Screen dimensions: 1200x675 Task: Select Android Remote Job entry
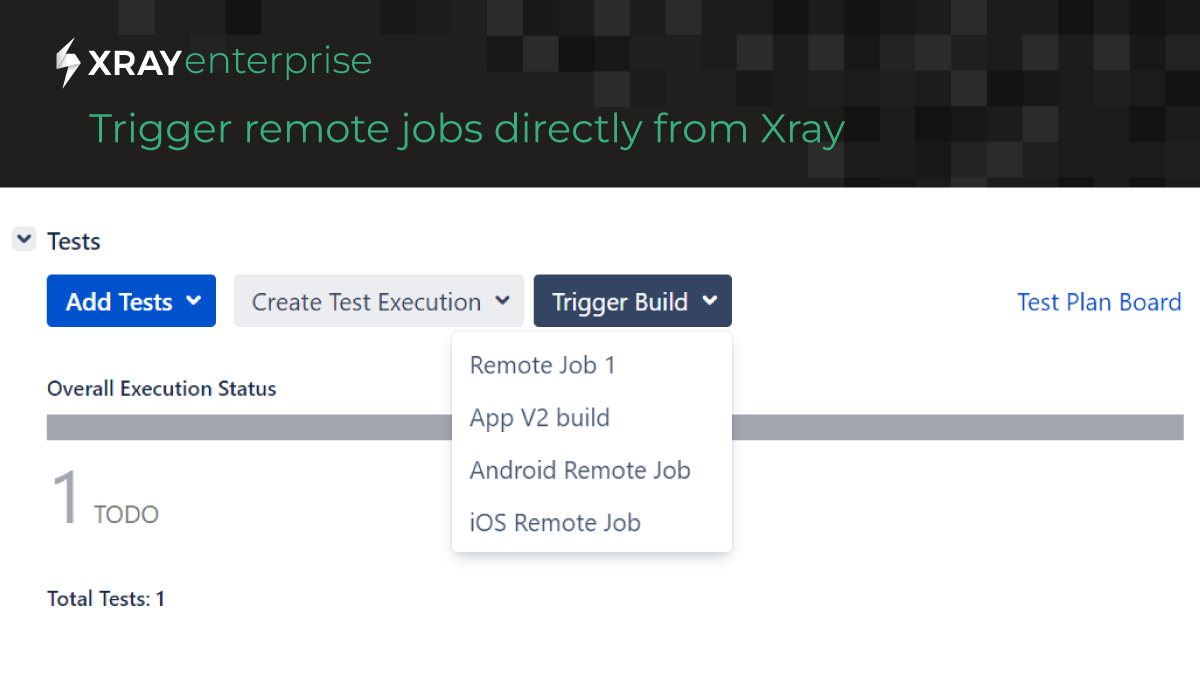(x=580, y=470)
